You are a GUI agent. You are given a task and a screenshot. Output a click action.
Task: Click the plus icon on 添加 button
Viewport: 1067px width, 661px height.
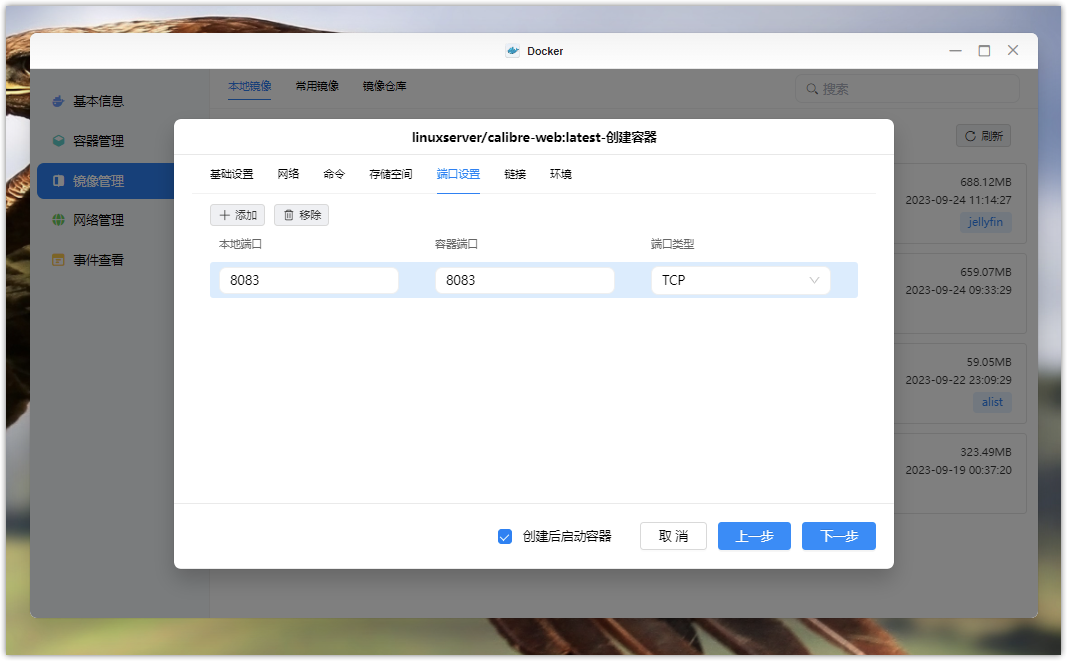click(225, 215)
